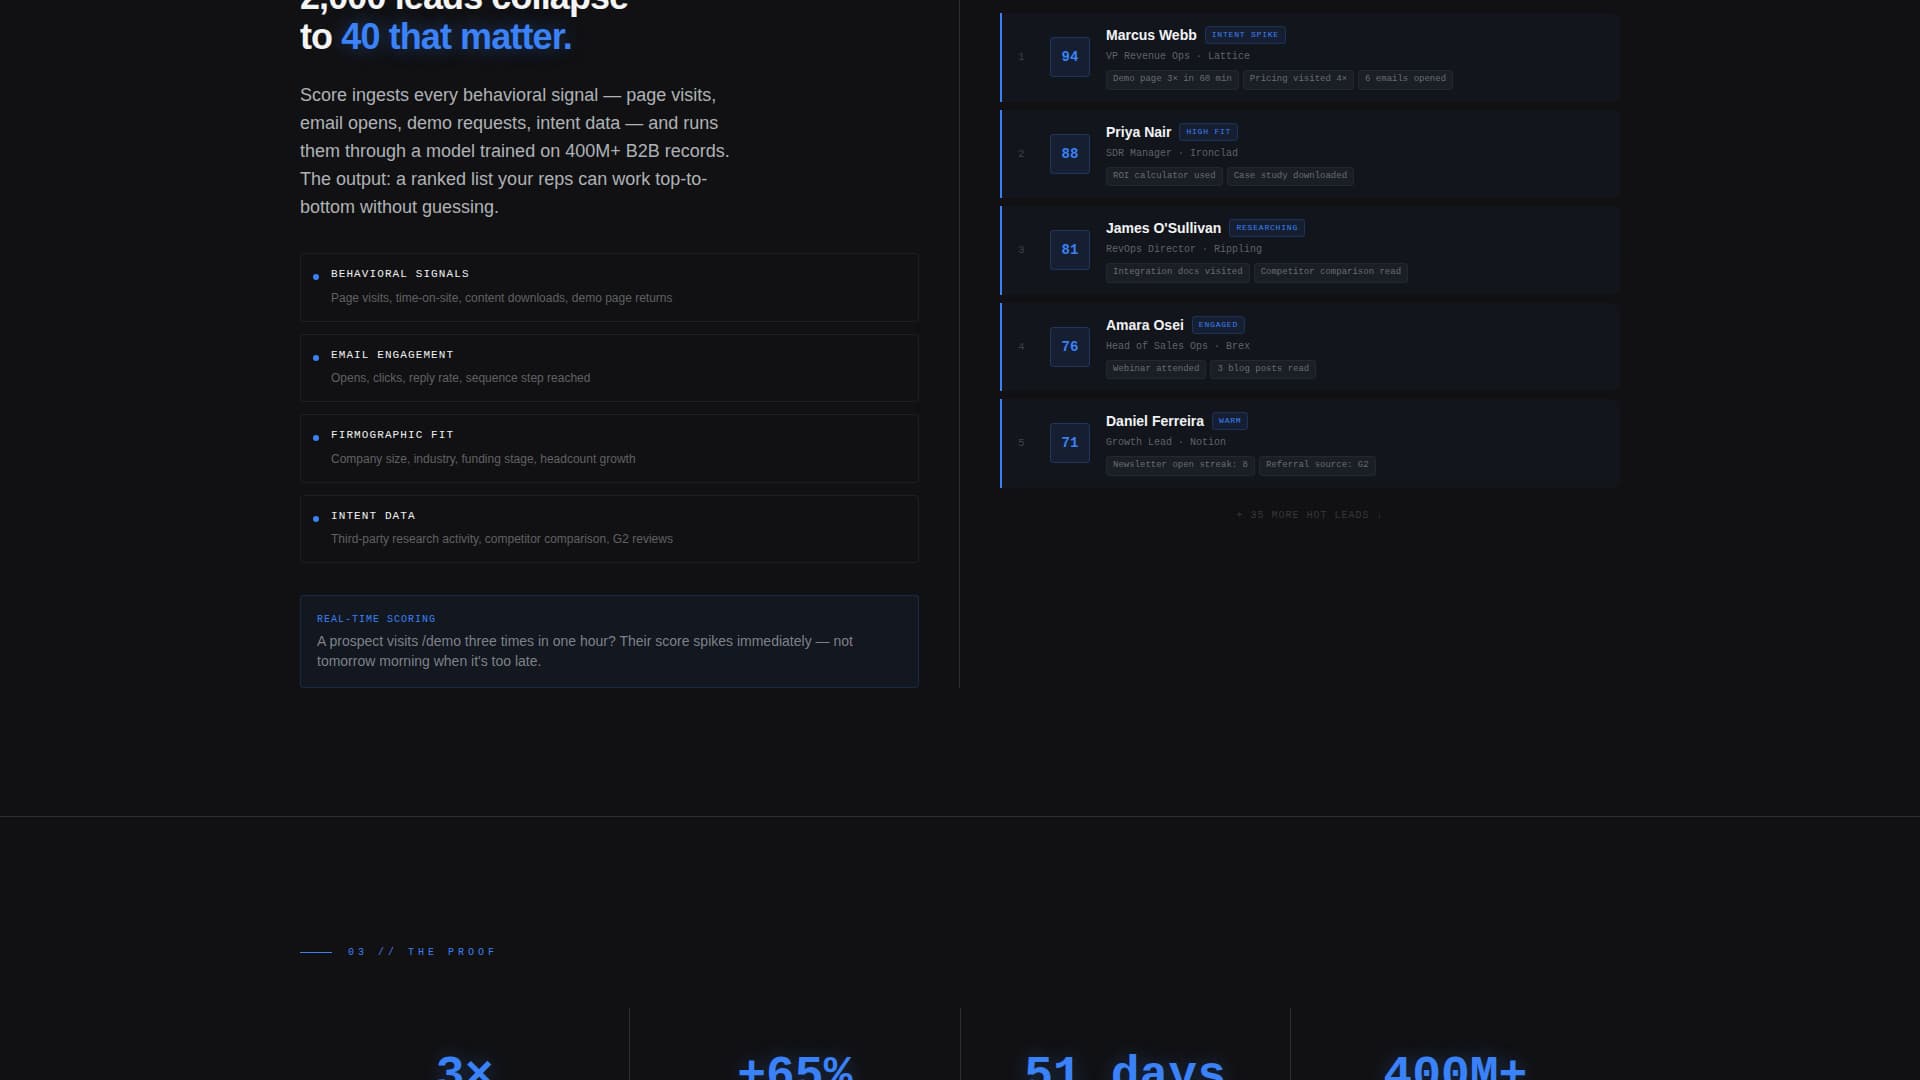
Task: Select the James O'Sullivan lead name
Action: point(1163,228)
